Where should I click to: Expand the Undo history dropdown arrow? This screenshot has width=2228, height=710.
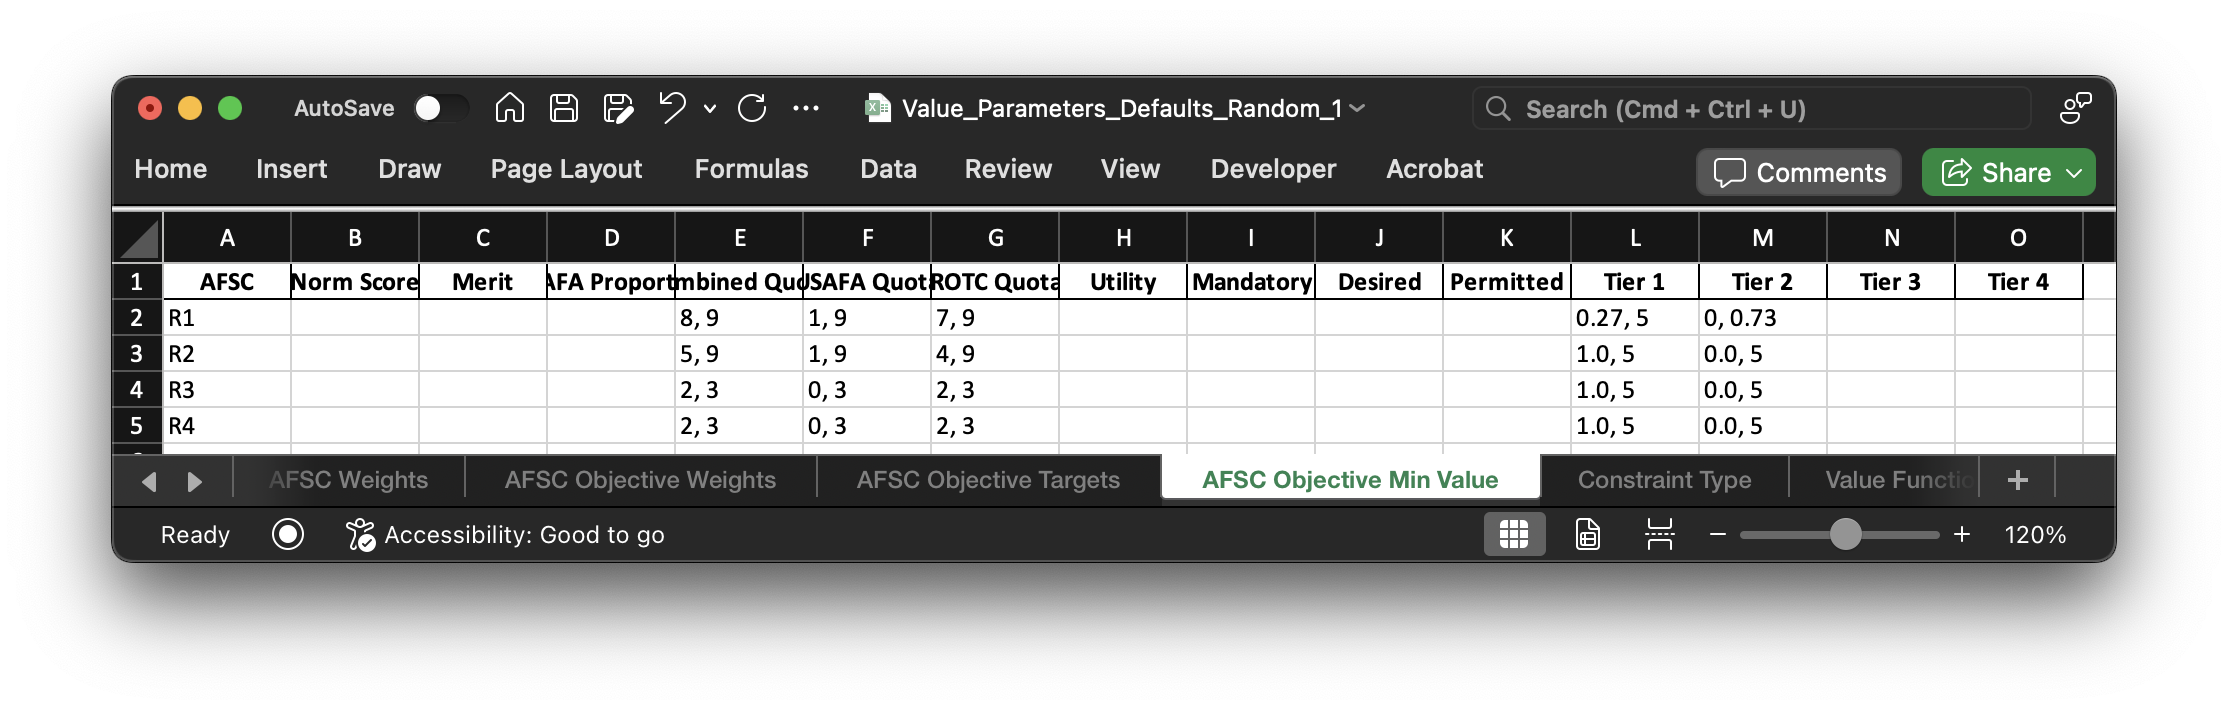710,108
